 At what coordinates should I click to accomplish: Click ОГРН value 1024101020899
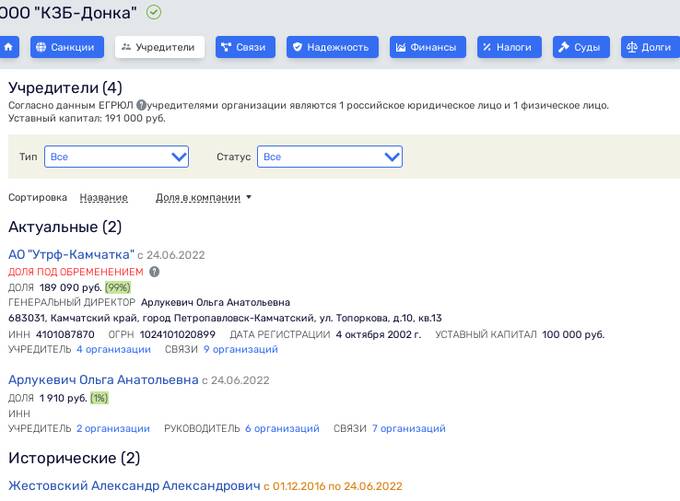click(177, 334)
